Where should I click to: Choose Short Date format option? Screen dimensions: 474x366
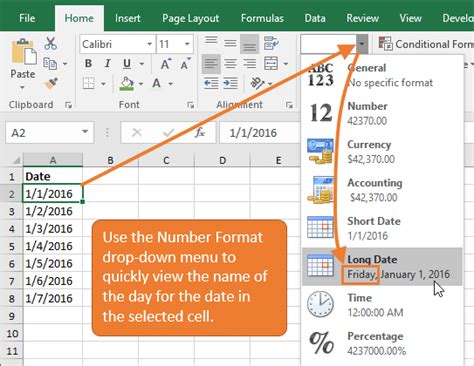[x=382, y=228]
